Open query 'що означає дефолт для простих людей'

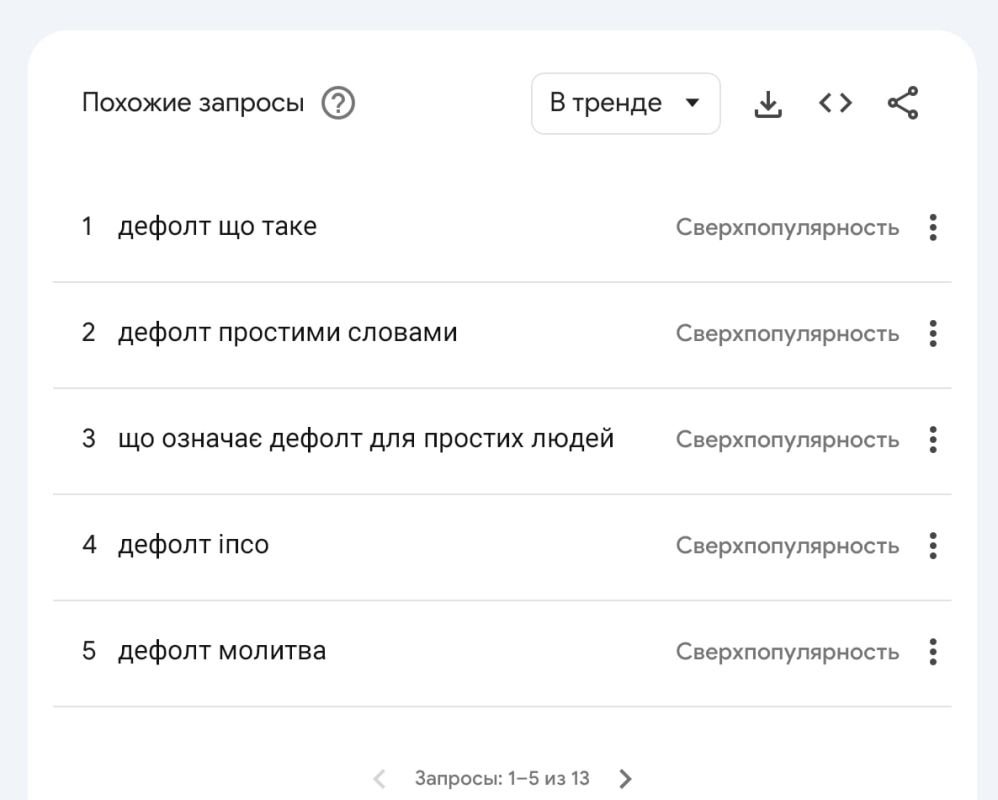pos(366,439)
